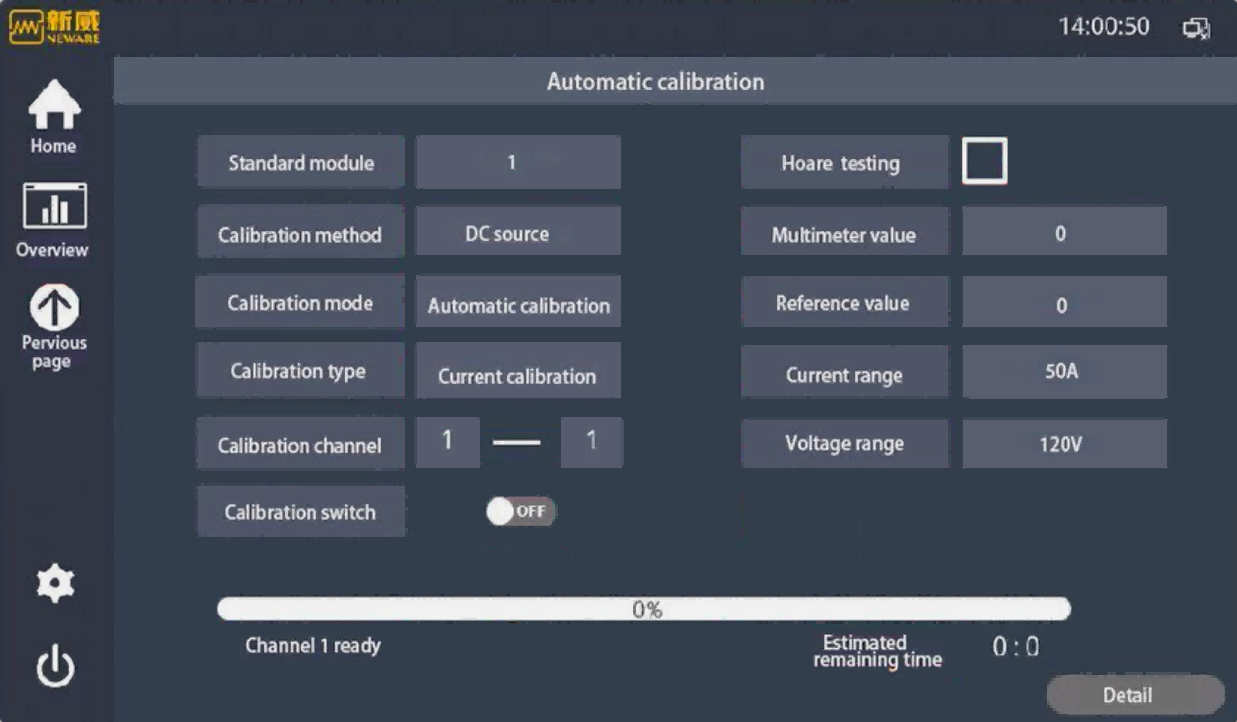This screenshot has width=1237, height=722.
Task: Click the Standard module label button
Action: (x=301, y=162)
